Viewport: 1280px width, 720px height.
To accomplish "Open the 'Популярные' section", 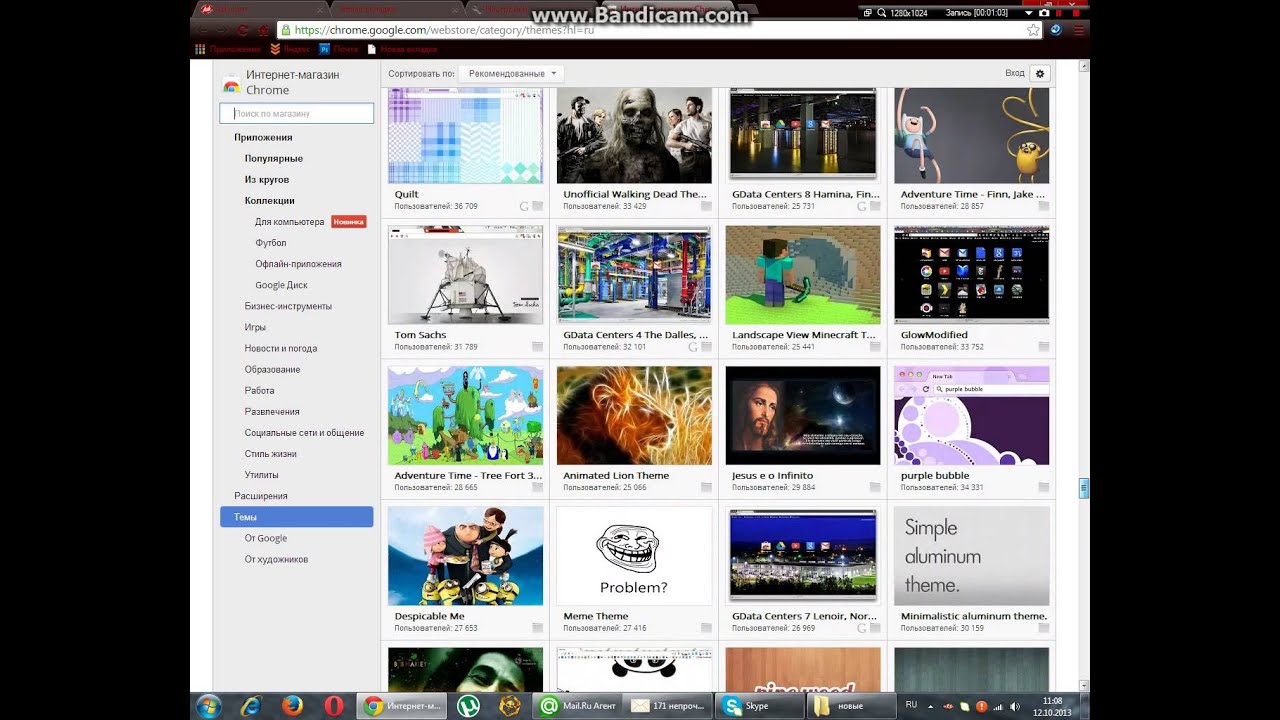I will tap(274, 158).
